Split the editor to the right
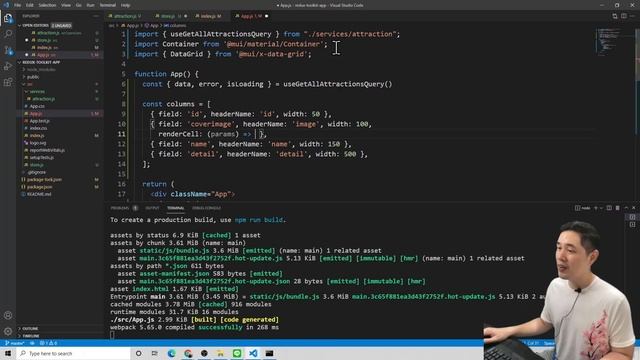The width and height of the screenshot is (640, 360). click(x=624, y=16)
